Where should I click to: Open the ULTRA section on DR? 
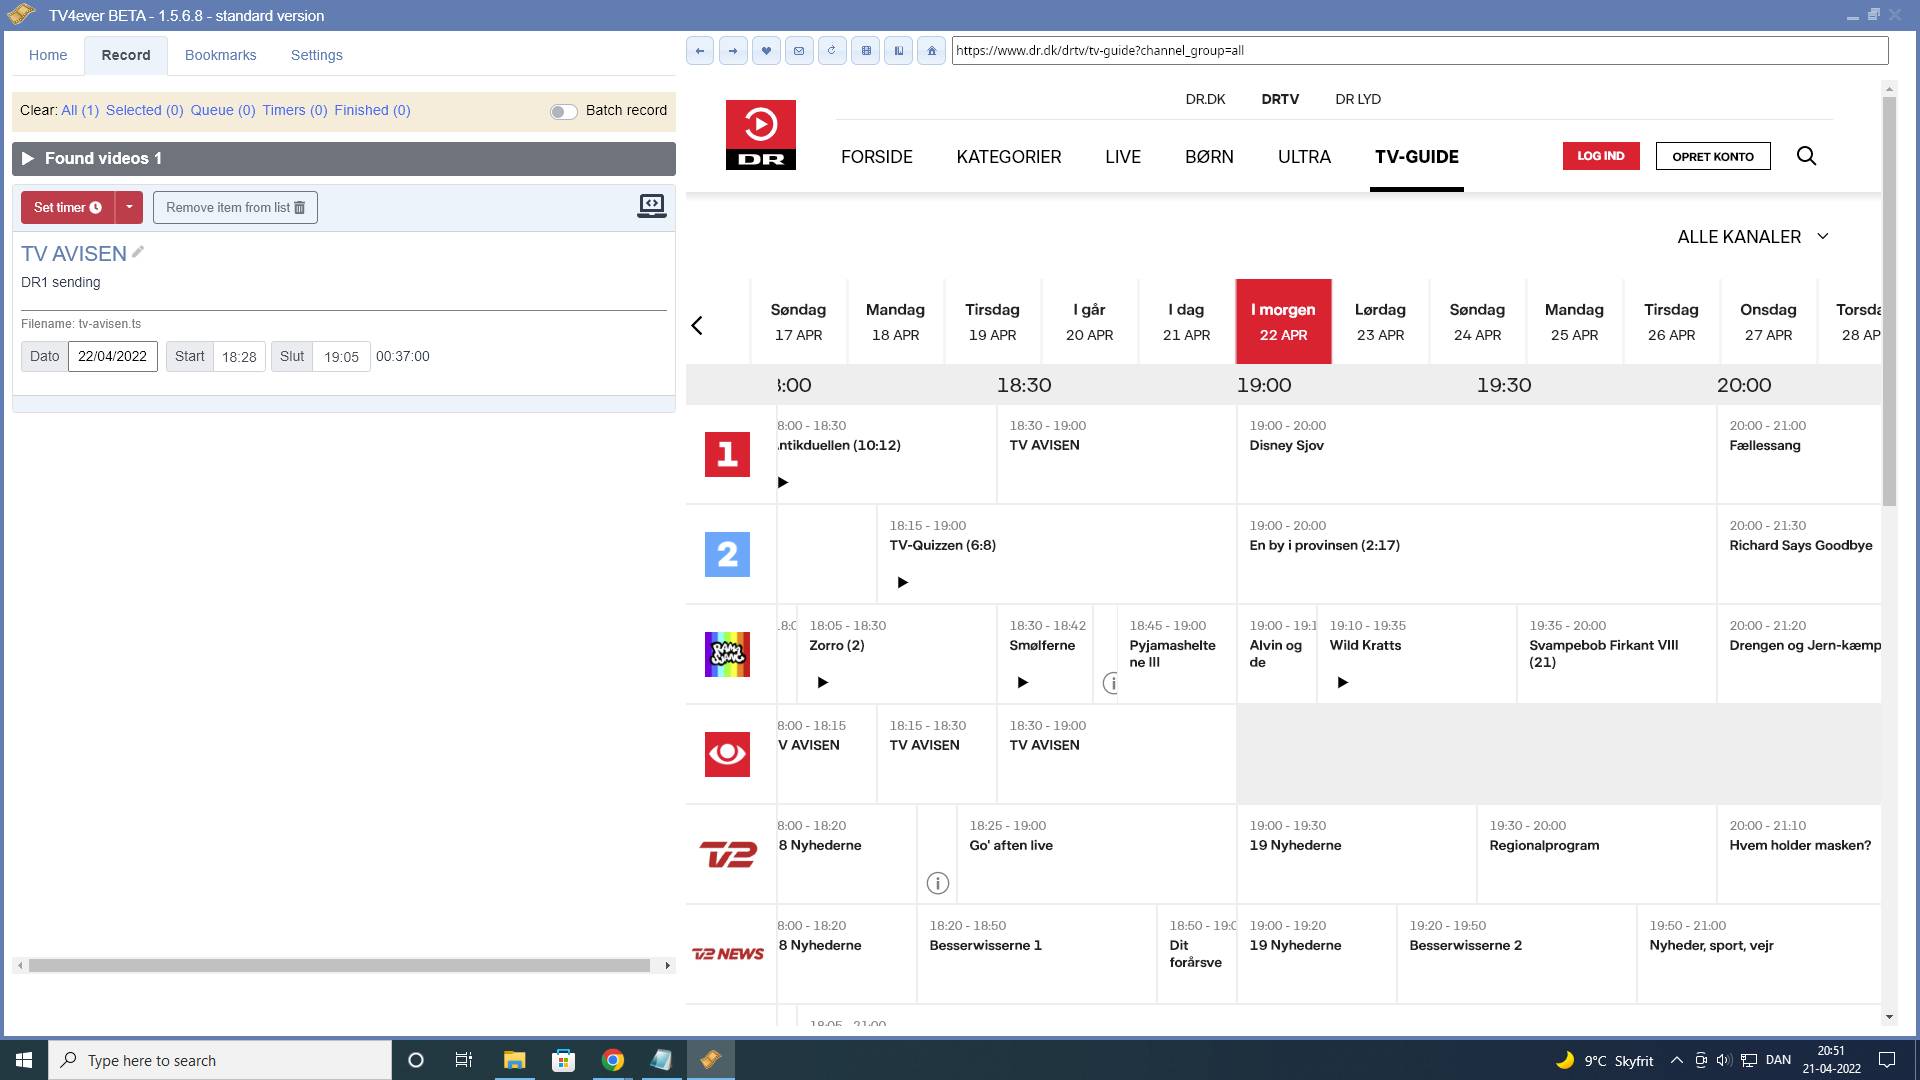click(1304, 157)
